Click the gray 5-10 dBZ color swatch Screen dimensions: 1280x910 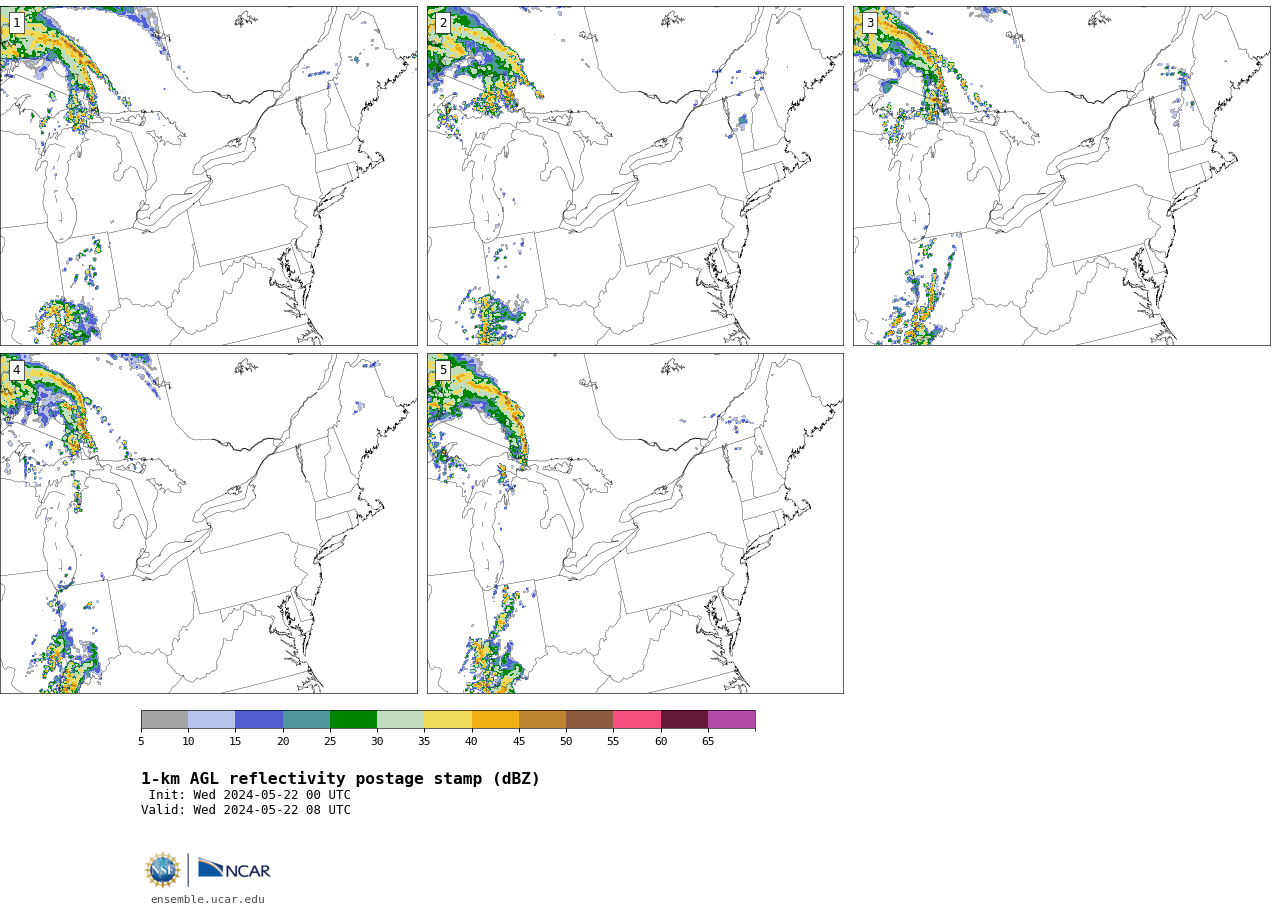point(165,720)
